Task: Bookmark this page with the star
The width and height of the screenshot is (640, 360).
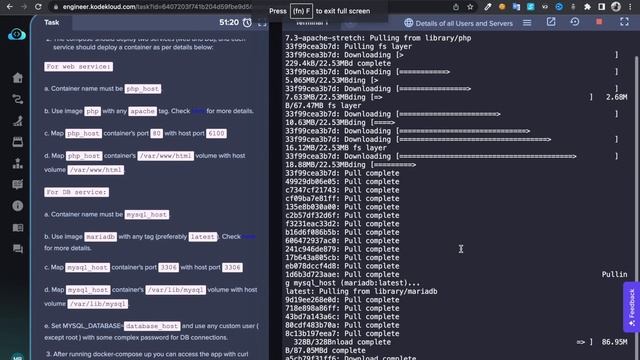Action: (x=470, y=7)
